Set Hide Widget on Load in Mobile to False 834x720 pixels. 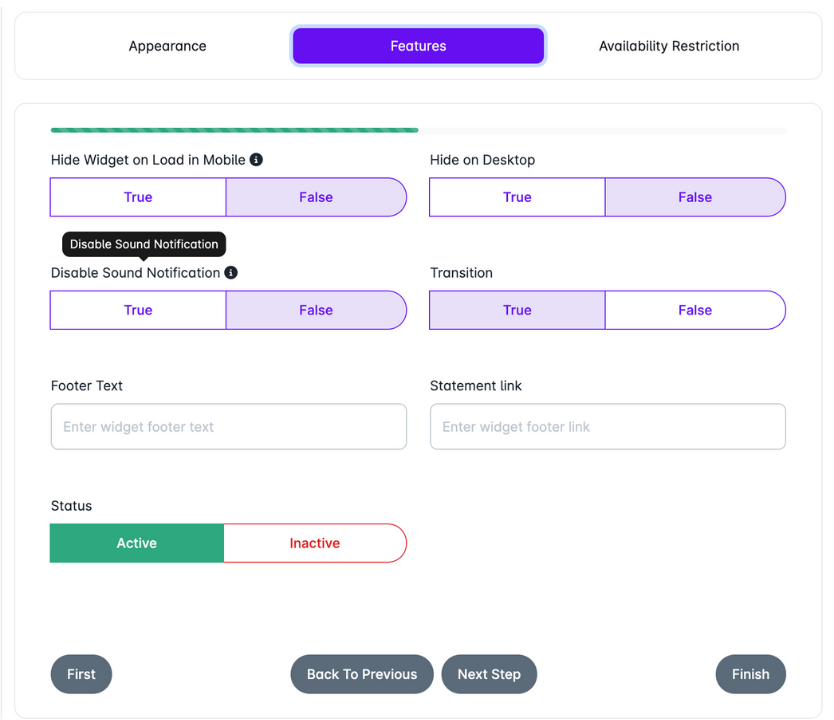coord(316,197)
